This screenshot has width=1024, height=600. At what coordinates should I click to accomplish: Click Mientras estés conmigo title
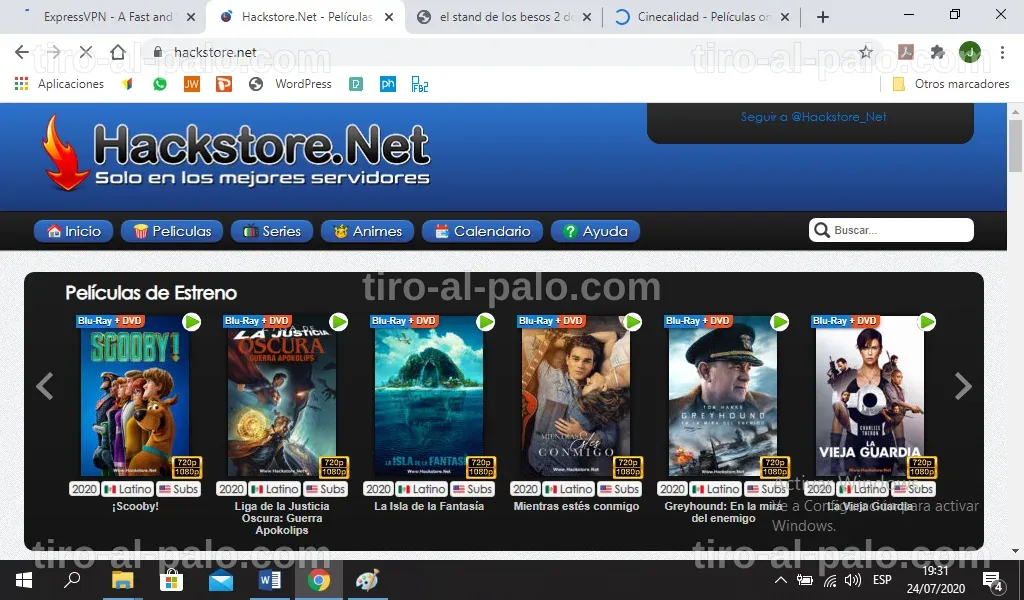click(x=576, y=506)
